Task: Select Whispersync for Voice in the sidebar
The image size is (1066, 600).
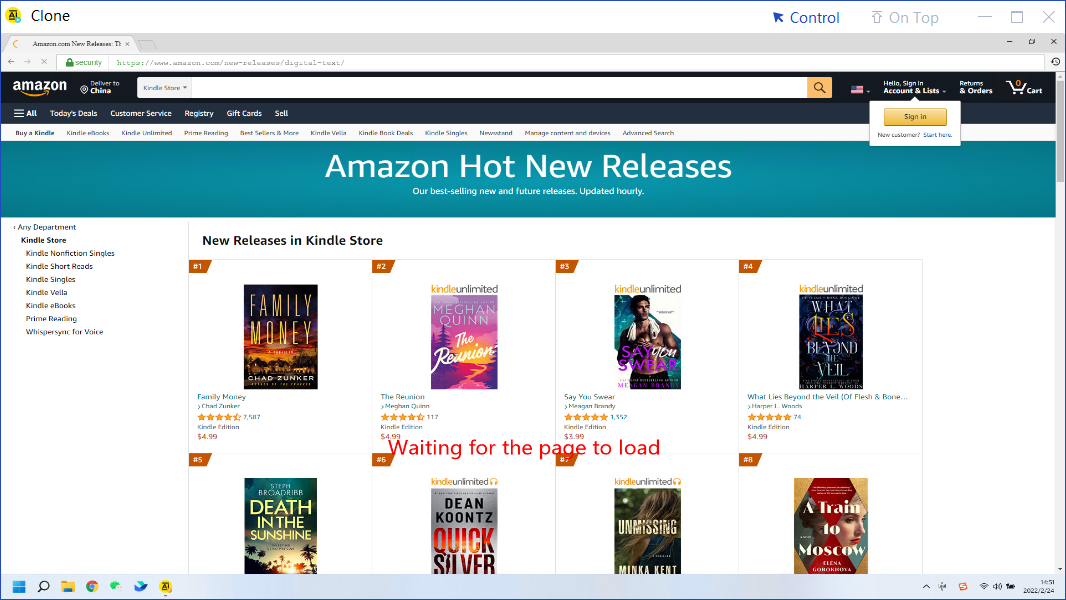Action: pos(65,332)
